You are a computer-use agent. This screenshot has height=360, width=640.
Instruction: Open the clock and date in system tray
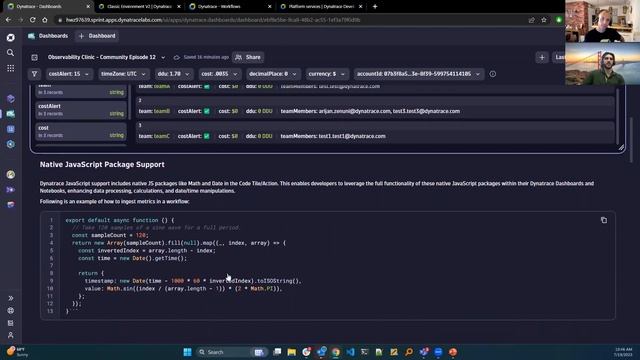[623, 352]
